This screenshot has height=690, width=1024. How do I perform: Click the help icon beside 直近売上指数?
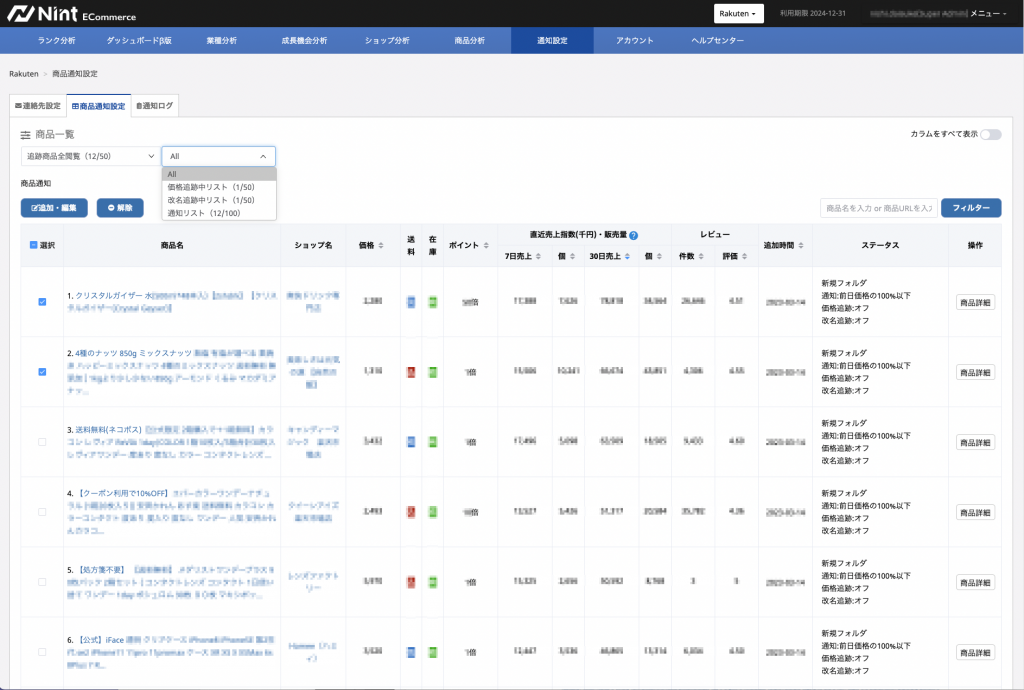[634, 236]
